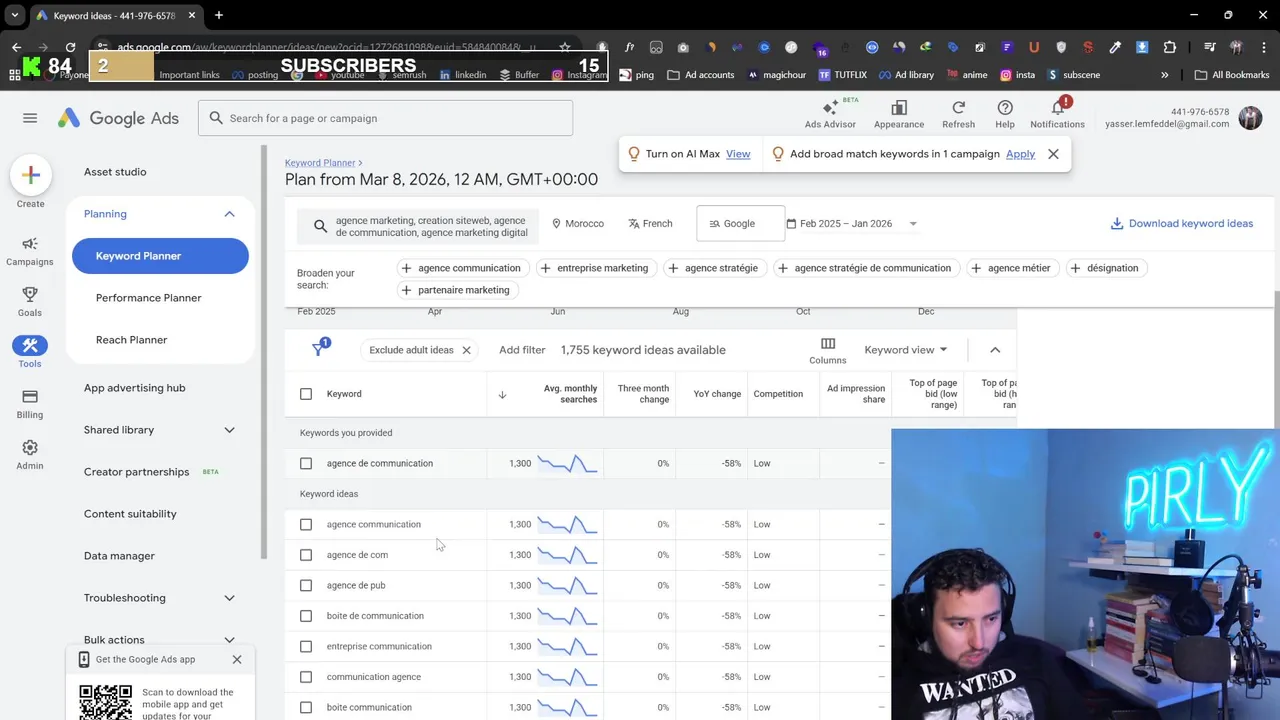Open the Google Ads main menu hamburger

click(x=30, y=118)
